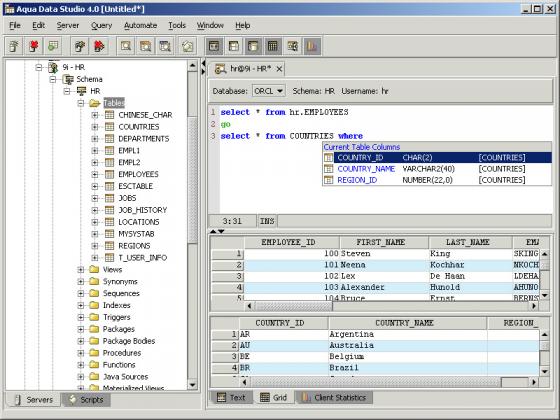560x420 pixels.
Task: Click the first toolbar icon with gray server
Action: coord(14,46)
